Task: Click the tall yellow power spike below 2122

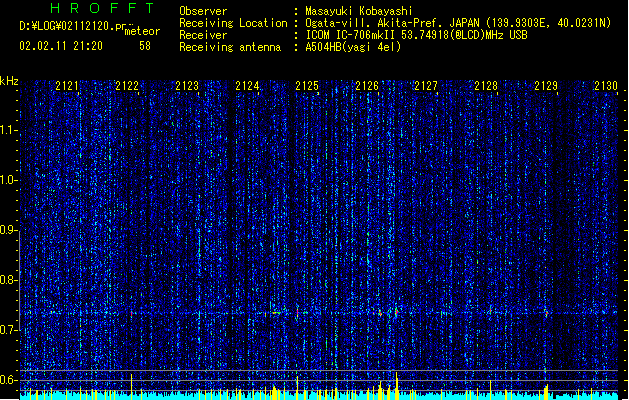Action: click(x=132, y=387)
